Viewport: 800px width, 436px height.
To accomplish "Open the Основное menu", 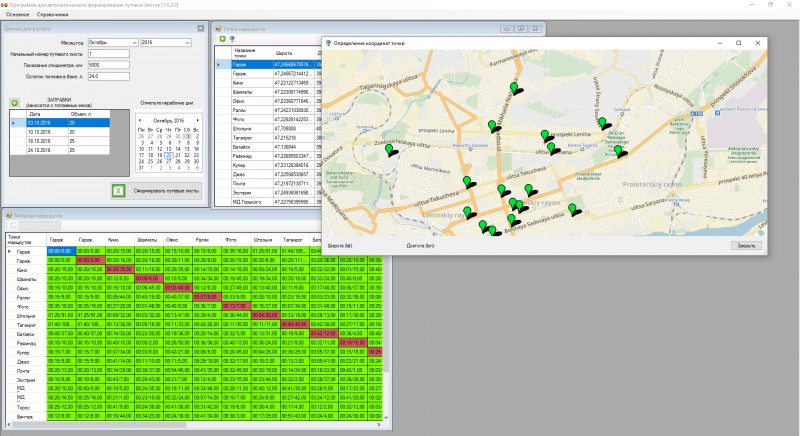I will click(x=17, y=15).
